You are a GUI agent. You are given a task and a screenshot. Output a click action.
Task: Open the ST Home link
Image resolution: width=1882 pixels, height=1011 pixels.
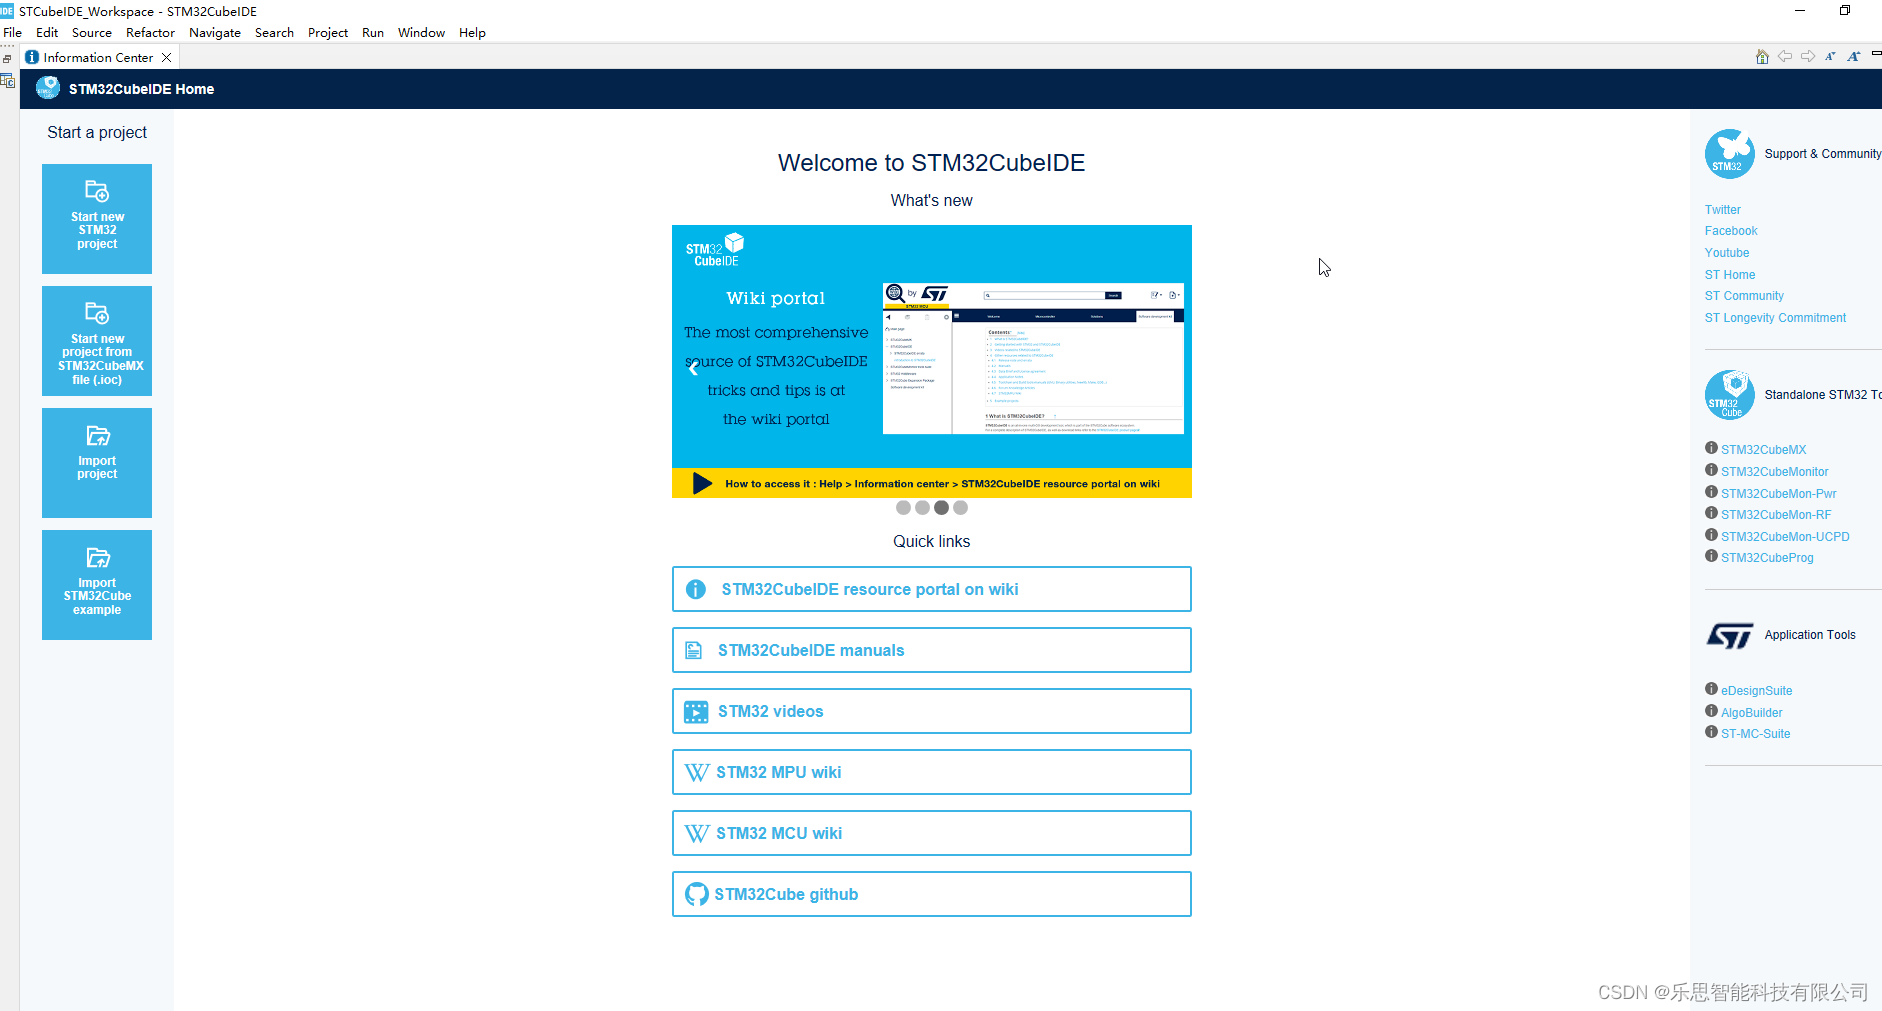point(1730,275)
